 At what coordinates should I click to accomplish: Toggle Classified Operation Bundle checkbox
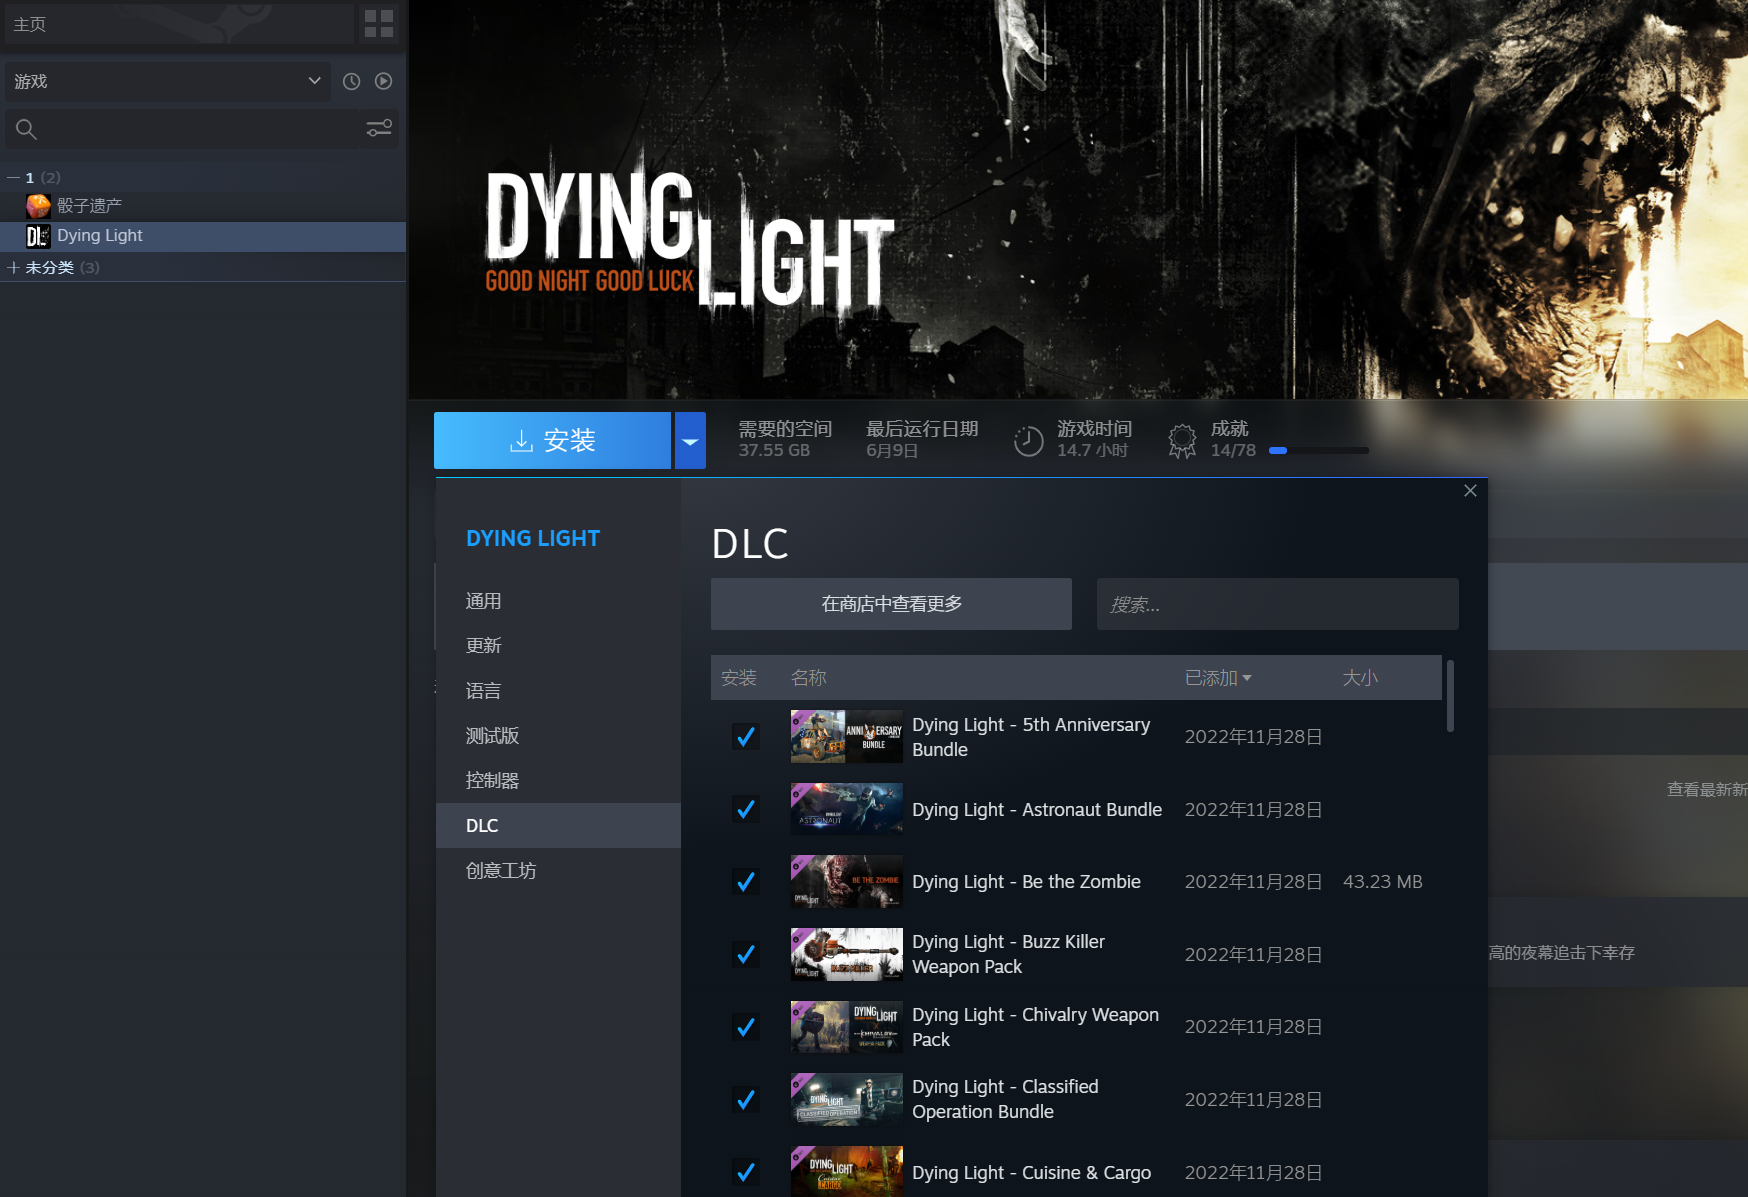click(746, 1100)
